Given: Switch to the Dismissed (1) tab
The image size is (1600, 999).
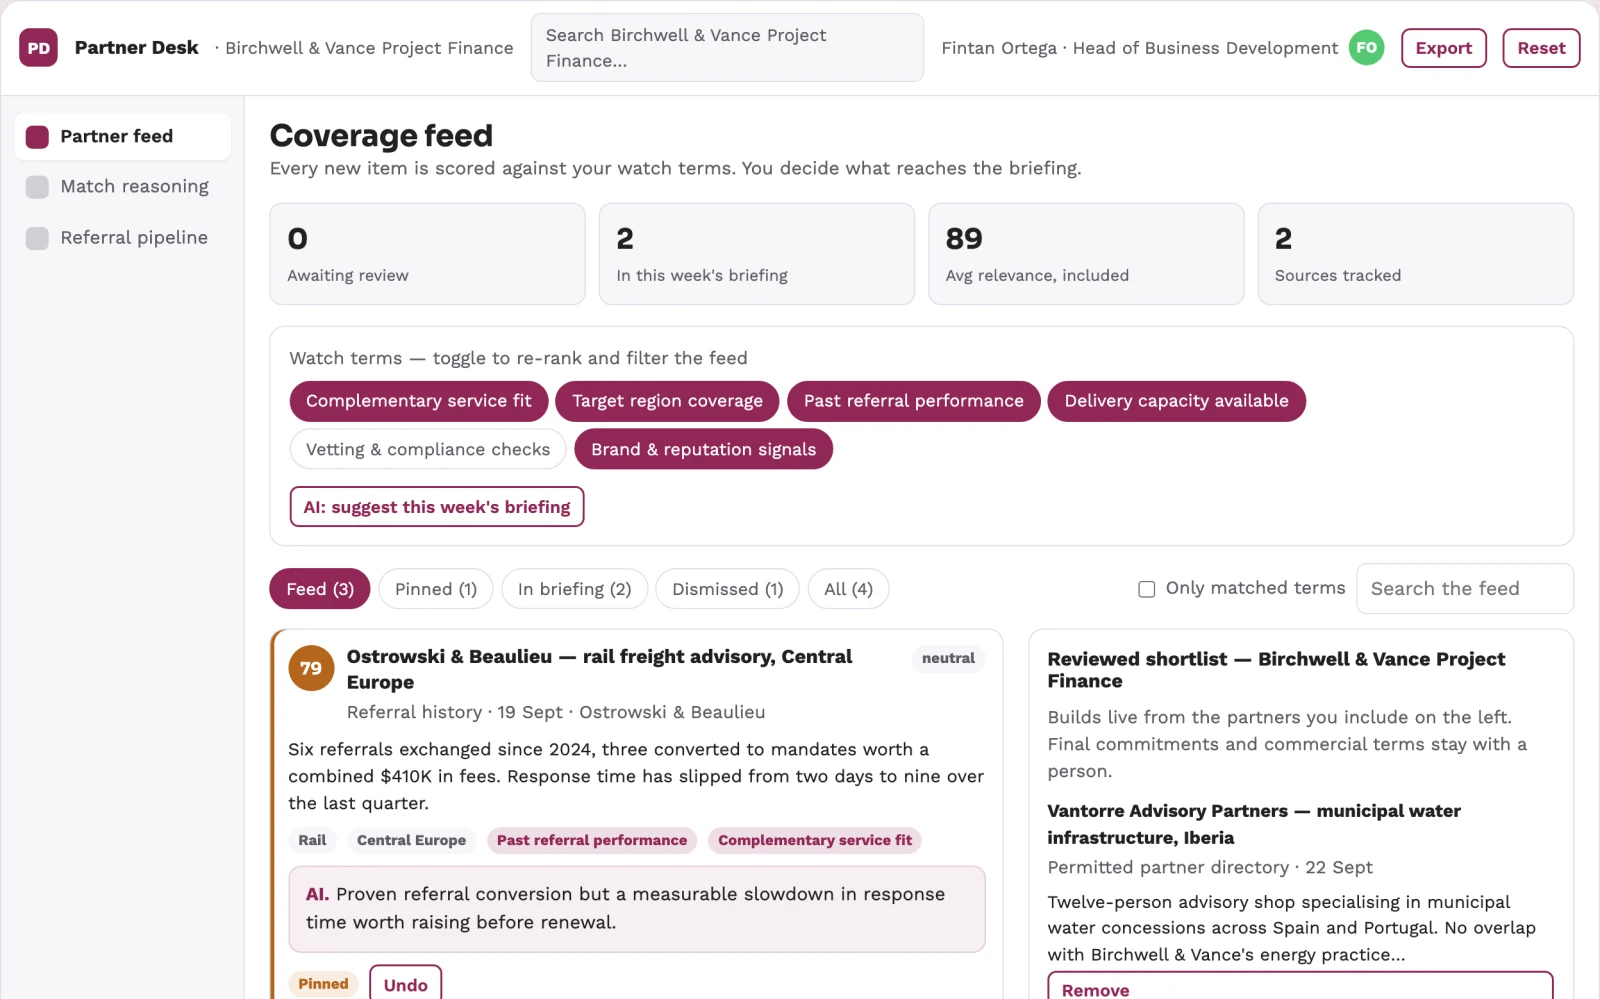Looking at the screenshot, I should click(x=727, y=589).
